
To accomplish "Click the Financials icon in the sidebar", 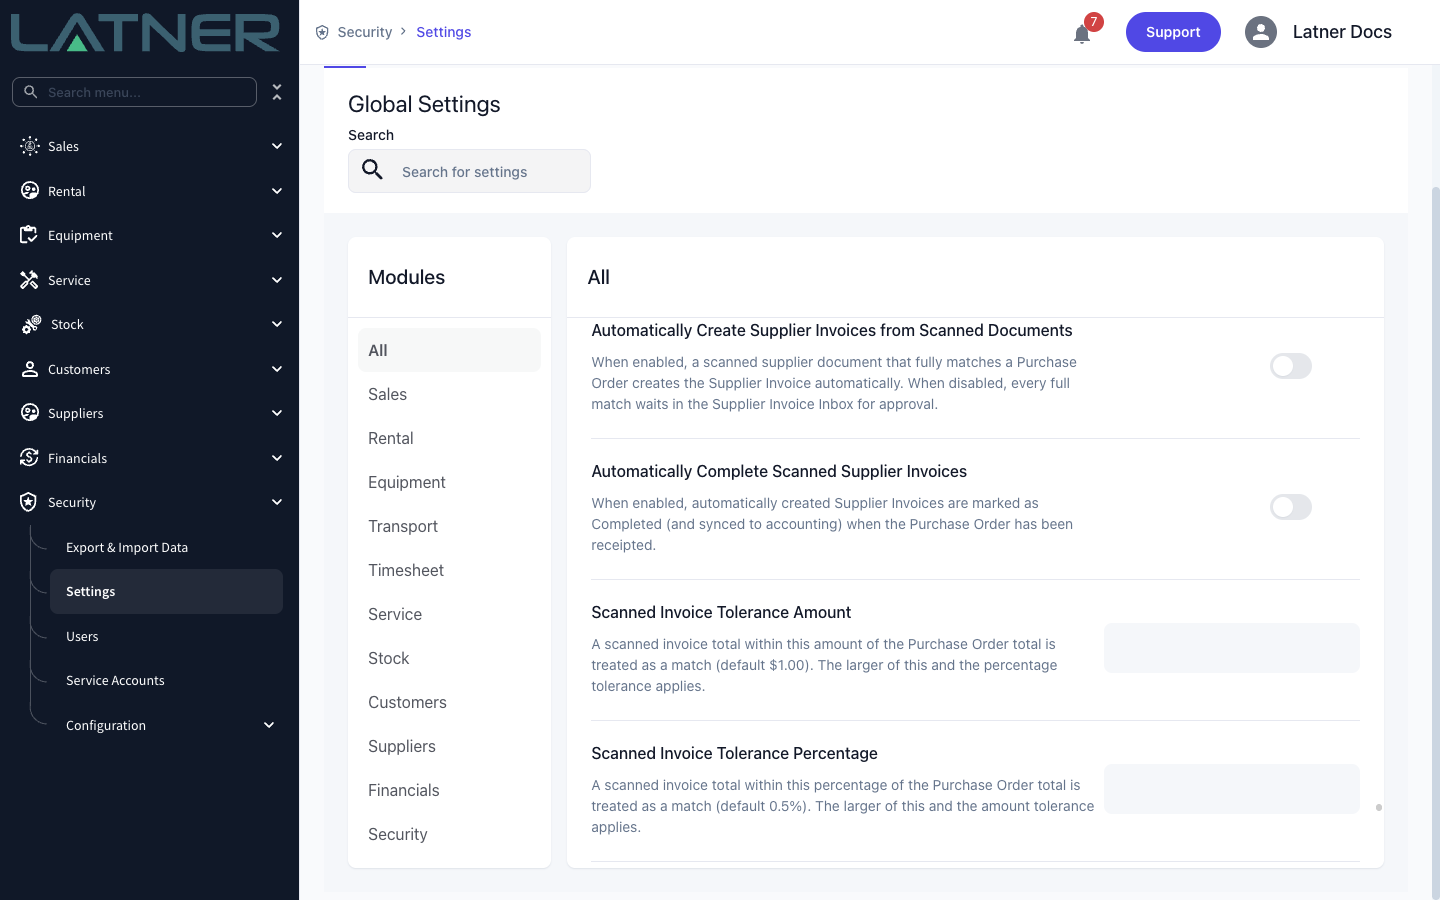I will (29, 458).
